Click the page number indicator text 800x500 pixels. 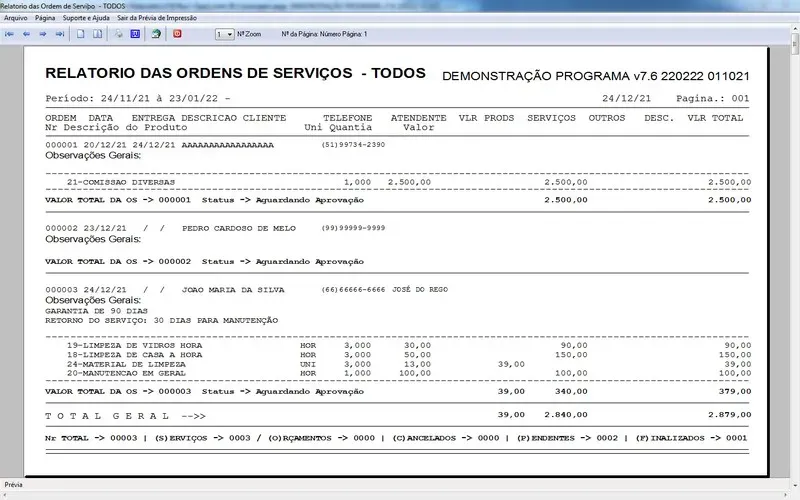click(x=325, y=34)
